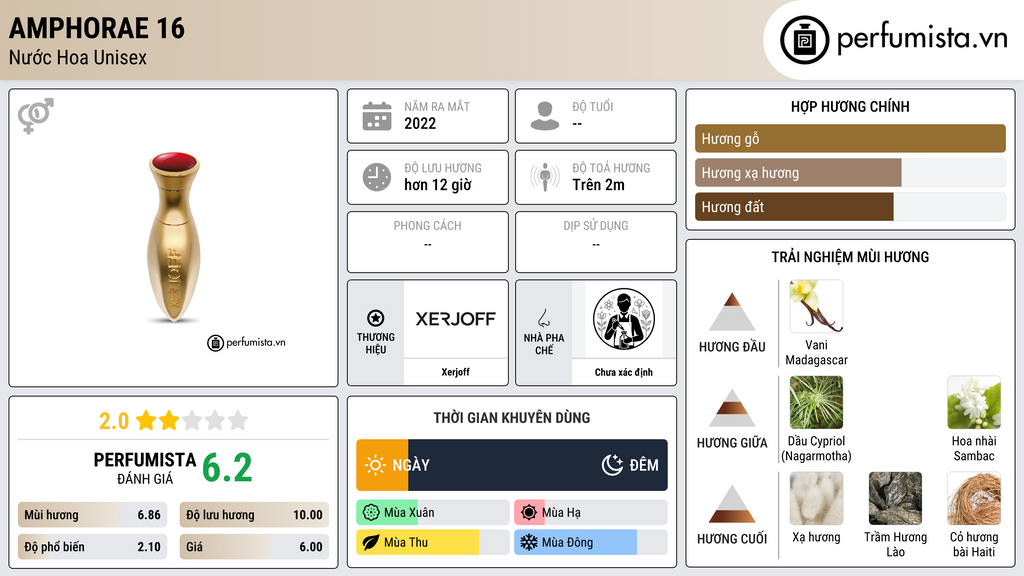Click the perfumista.vn watermark under bottle
1024x576 pixels.
point(246,342)
